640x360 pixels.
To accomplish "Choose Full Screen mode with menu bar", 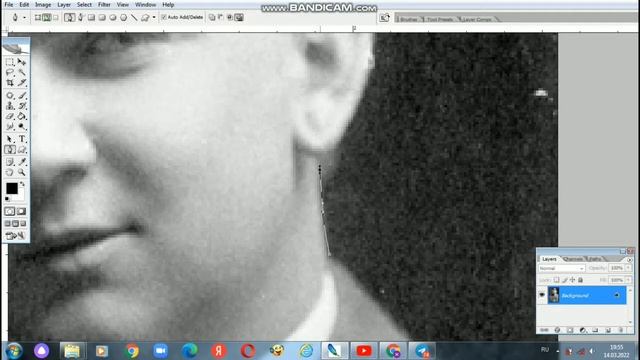I will (x=16, y=224).
